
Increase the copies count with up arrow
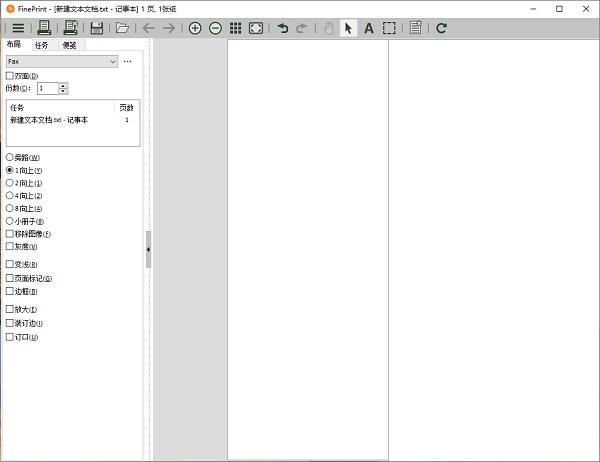63,85
